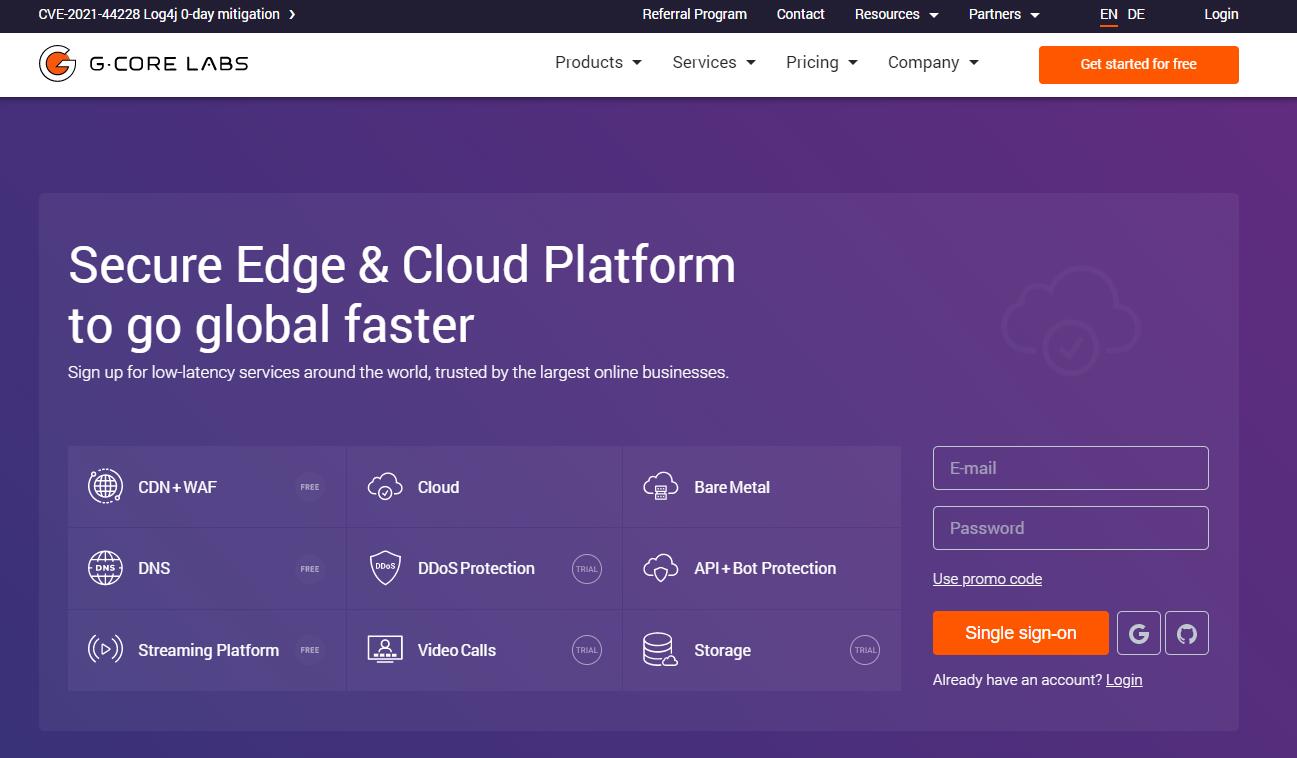Expand the Products dropdown menu

(598, 62)
